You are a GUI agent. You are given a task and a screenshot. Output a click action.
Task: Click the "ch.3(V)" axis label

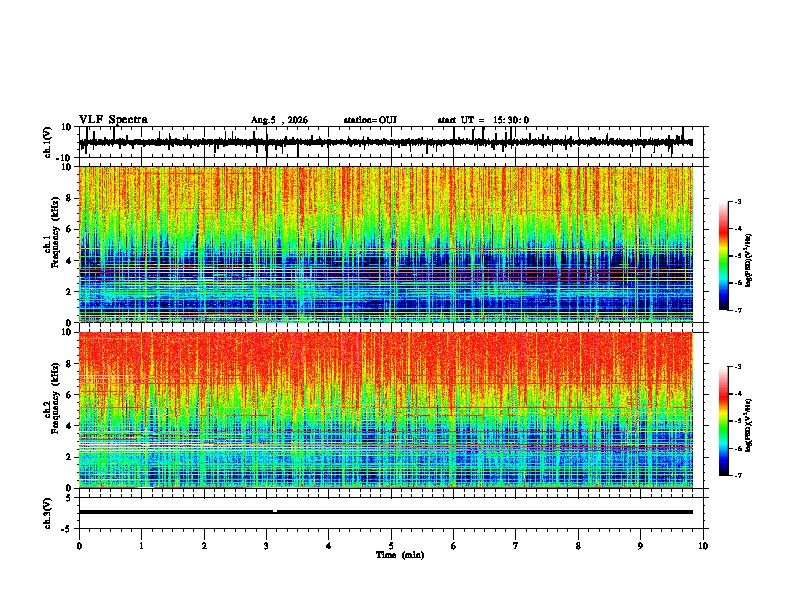(x=48, y=513)
